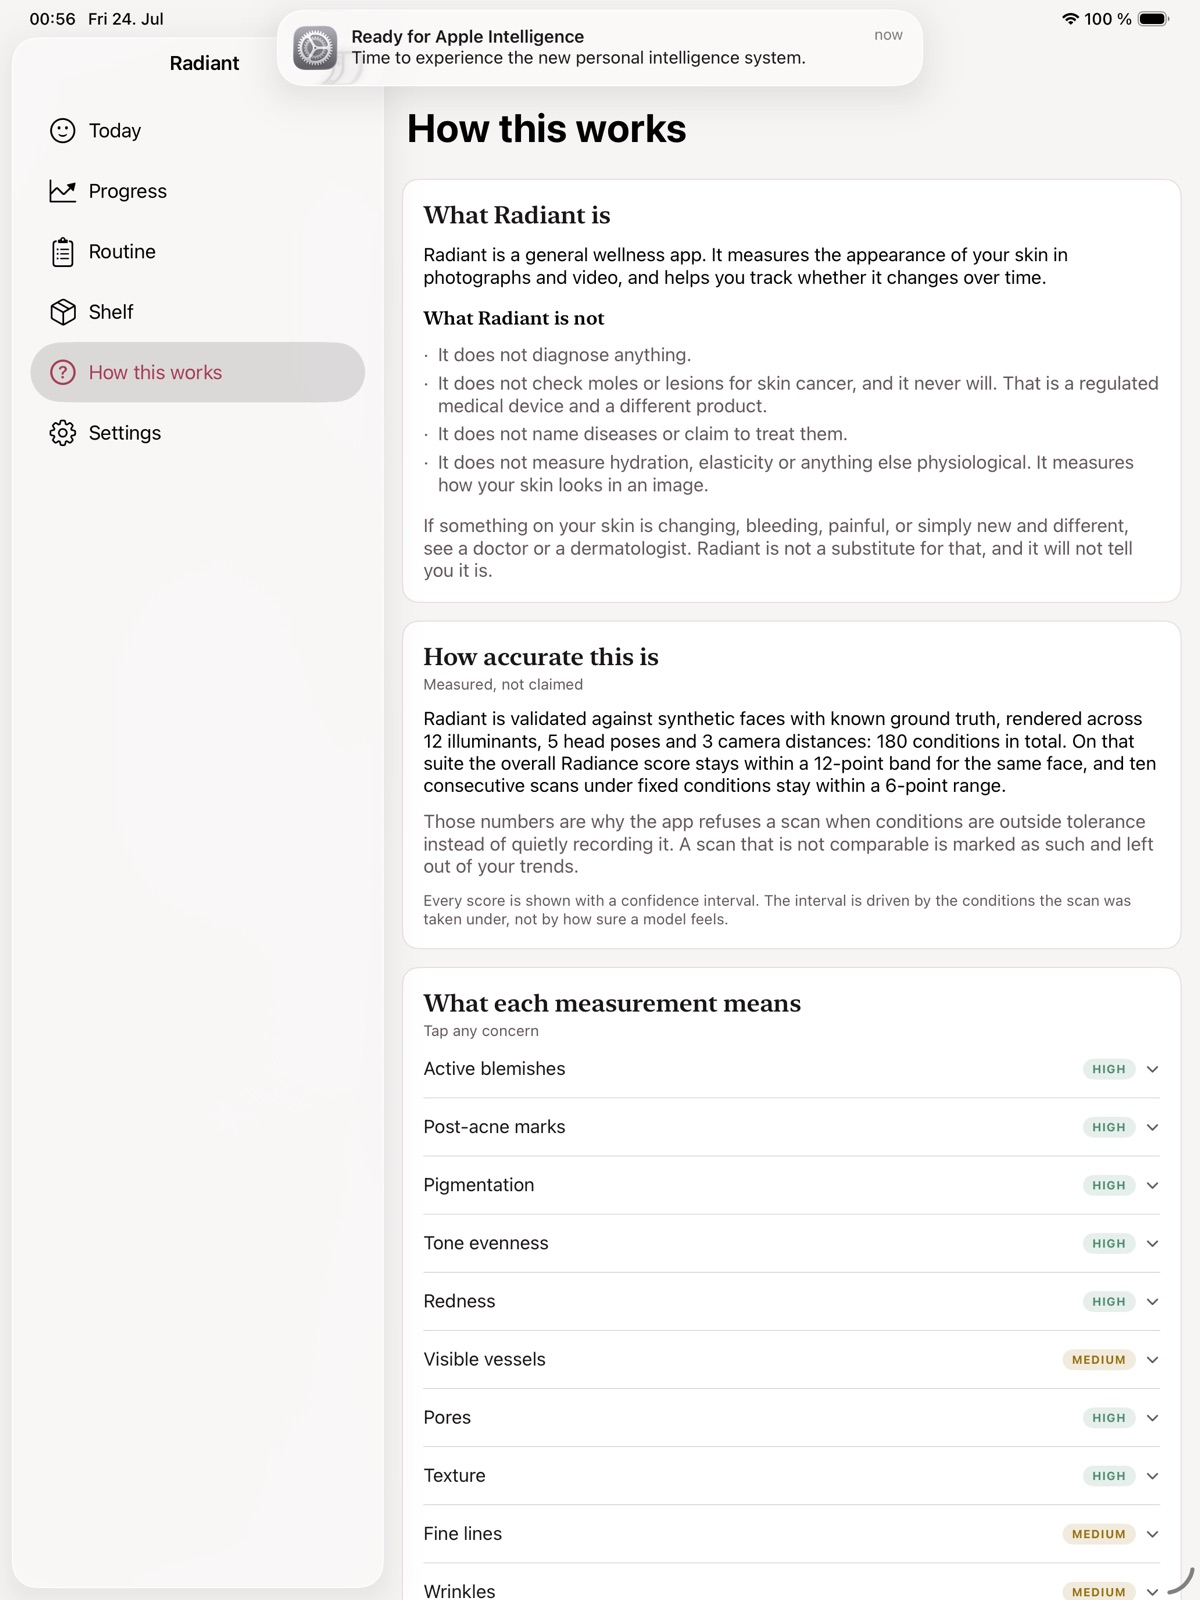Screen dimensions: 1200x1600
Task: Go to the Today menu label
Action: pyautogui.click(x=115, y=131)
